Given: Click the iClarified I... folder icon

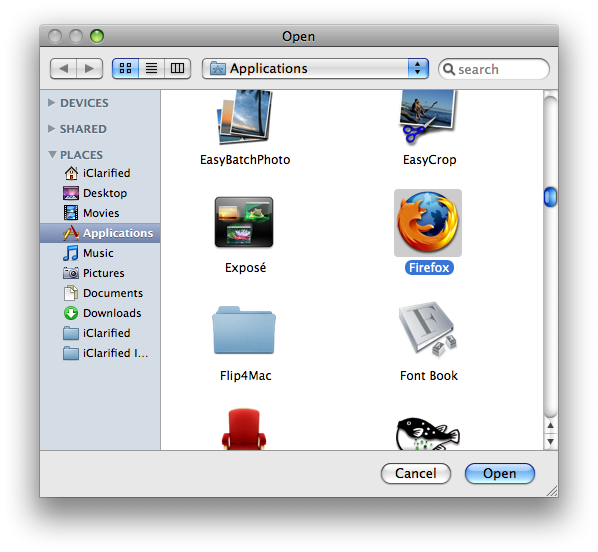Looking at the screenshot, I should [x=71, y=353].
